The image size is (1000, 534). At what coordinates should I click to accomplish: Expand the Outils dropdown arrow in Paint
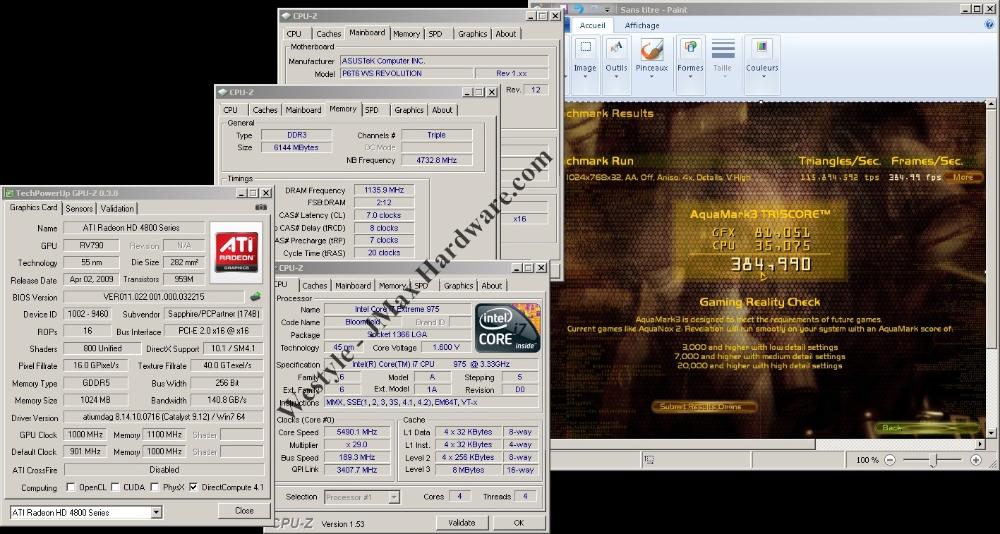pos(615,77)
